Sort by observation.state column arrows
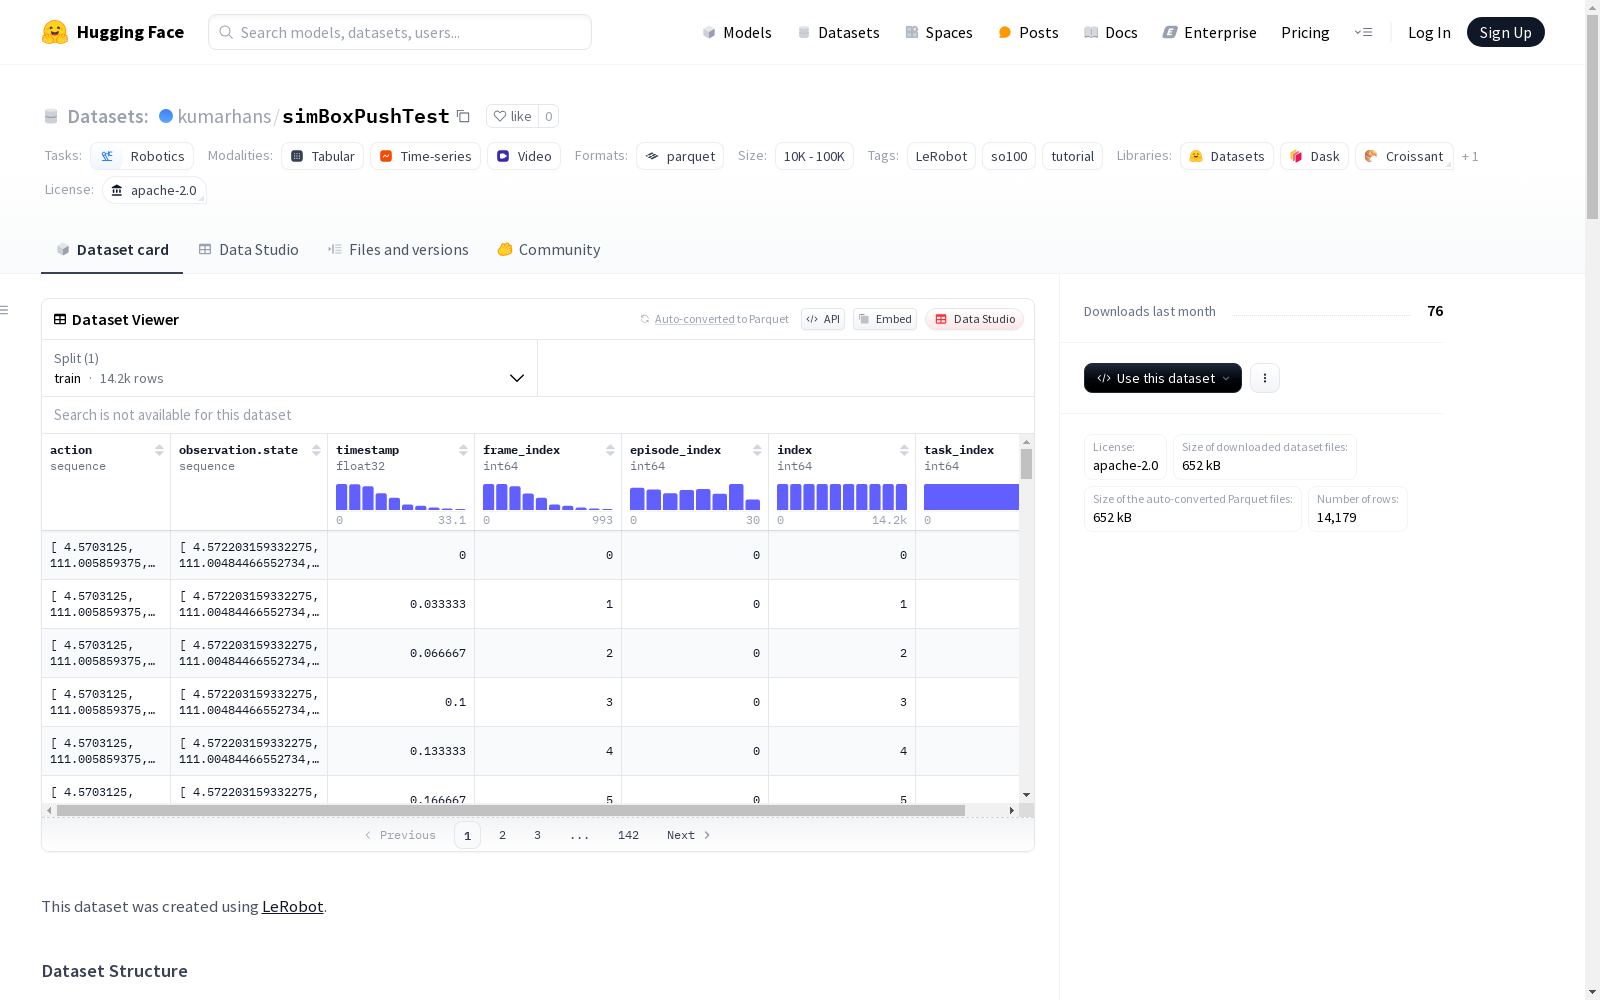The height and width of the screenshot is (1000, 1600). (316, 450)
